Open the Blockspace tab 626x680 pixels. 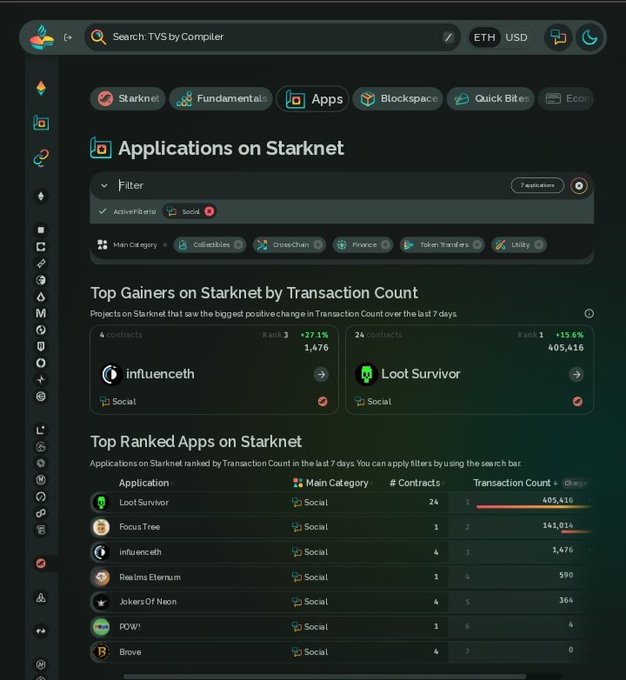click(398, 99)
